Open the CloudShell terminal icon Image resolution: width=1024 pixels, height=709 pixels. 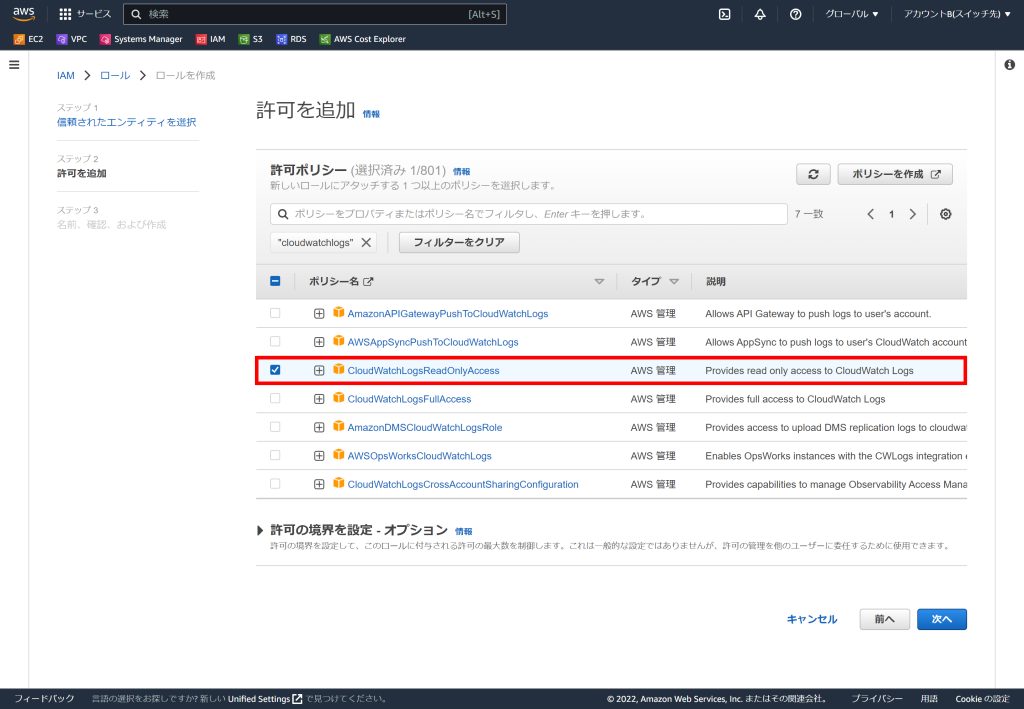coord(724,14)
